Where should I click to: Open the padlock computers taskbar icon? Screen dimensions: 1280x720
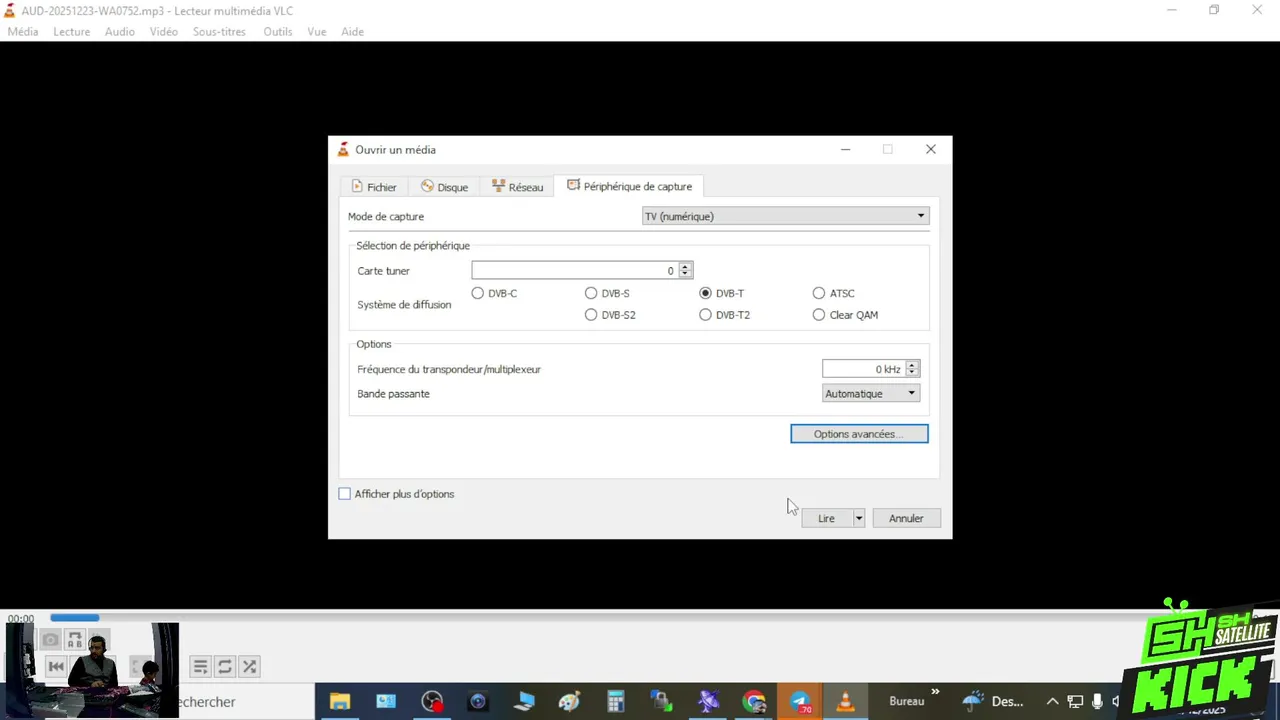pos(662,702)
